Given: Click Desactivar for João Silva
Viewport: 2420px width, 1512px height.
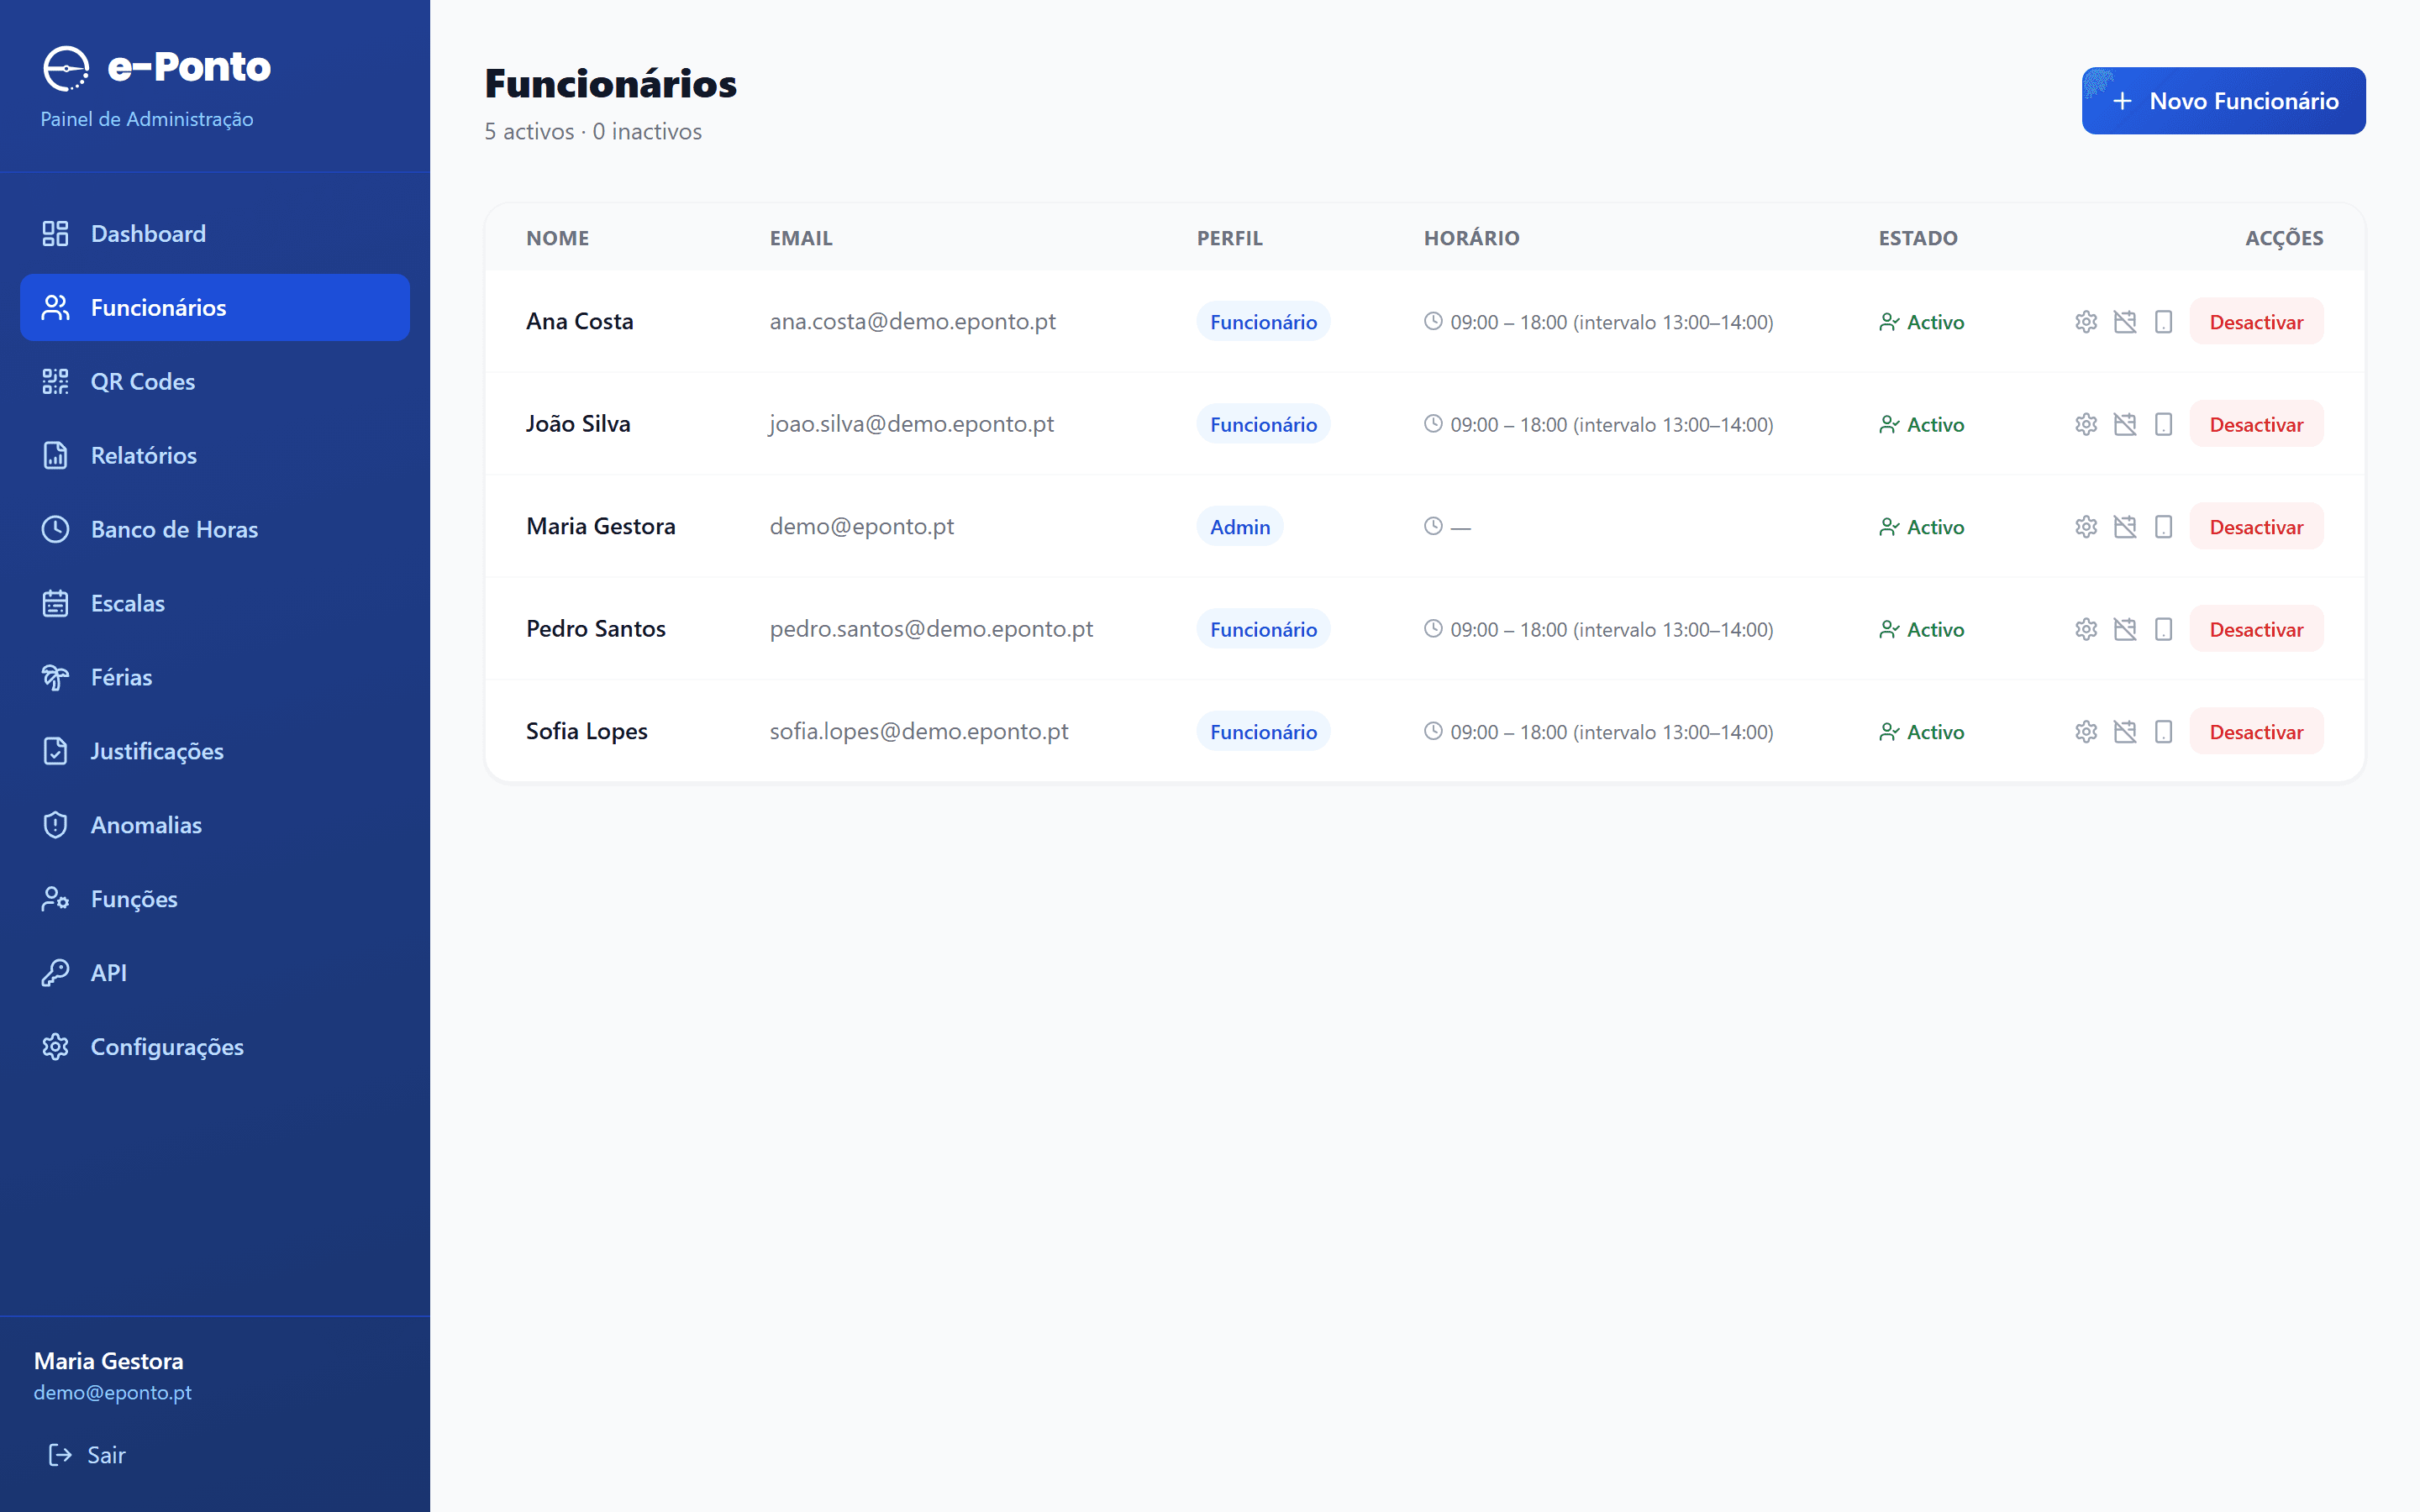Looking at the screenshot, I should click(2256, 424).
